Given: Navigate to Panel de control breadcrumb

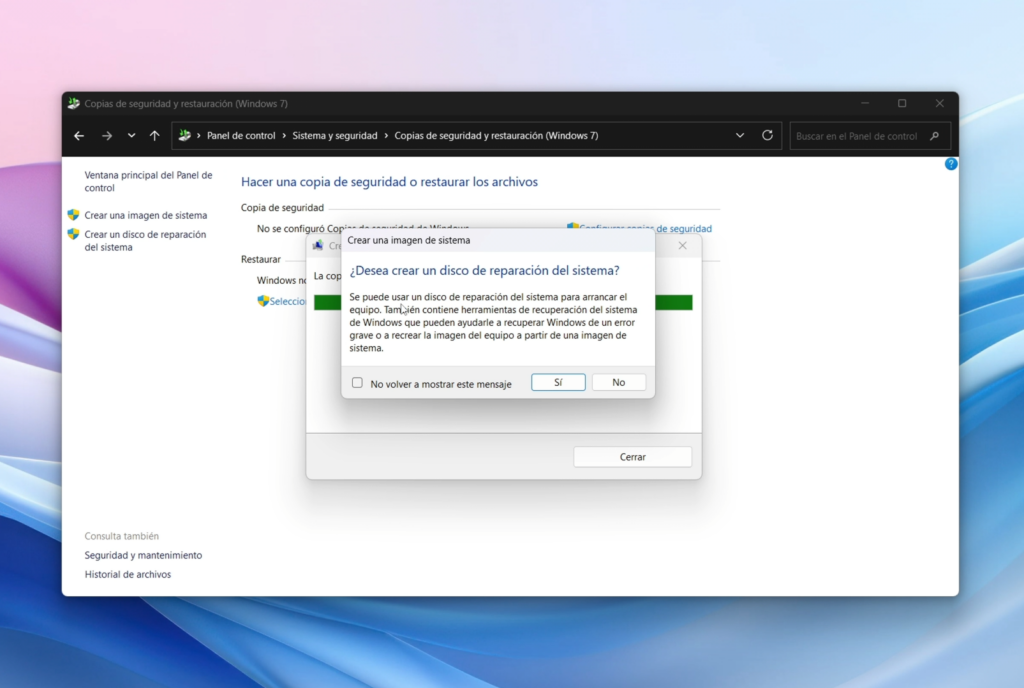Looking at the screenshot, I should (x=242, y=135).
